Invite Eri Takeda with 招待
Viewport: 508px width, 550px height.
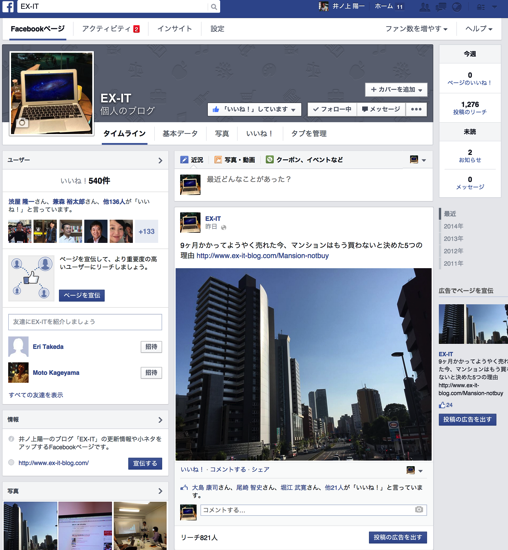point(151,347)
